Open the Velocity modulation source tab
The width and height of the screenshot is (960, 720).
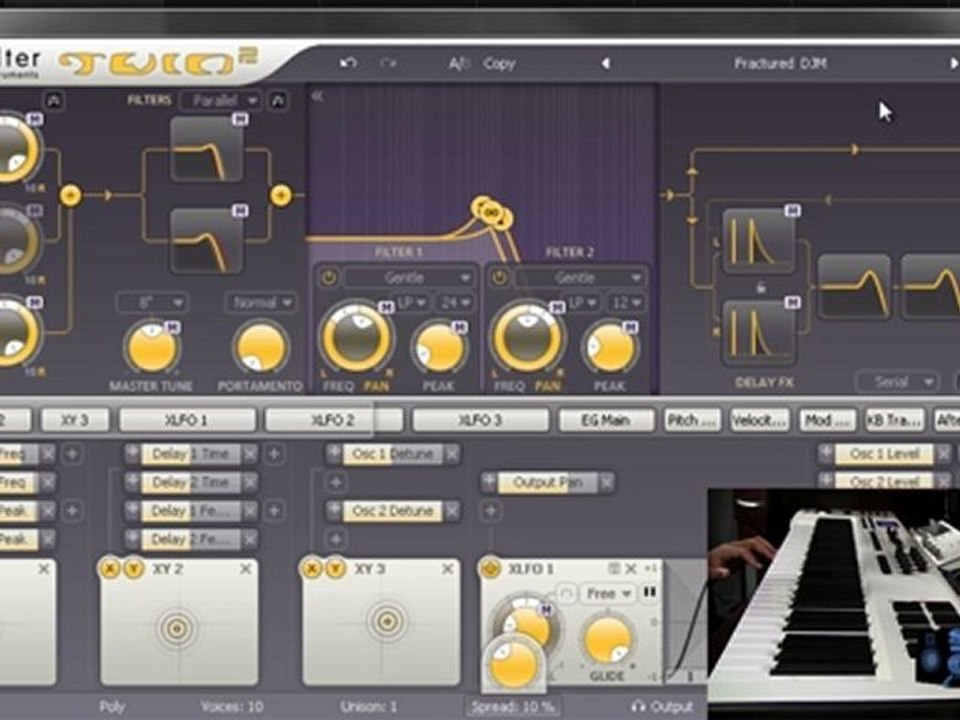(x=759, y=420)
